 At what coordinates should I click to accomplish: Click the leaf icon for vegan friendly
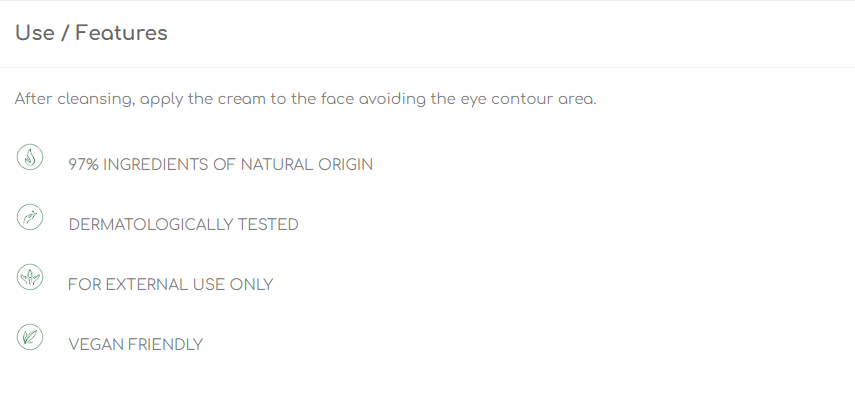point(30,337)
